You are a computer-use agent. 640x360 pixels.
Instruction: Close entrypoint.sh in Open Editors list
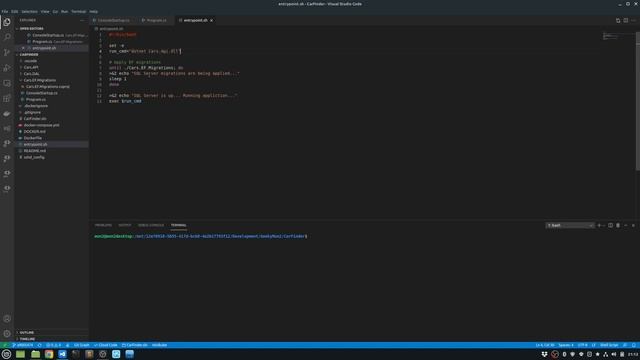tap(23, 48)
